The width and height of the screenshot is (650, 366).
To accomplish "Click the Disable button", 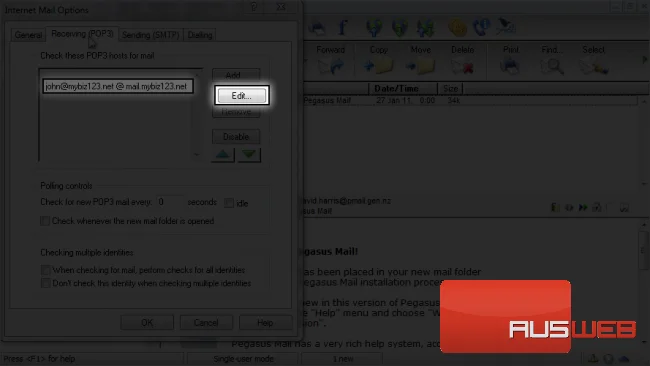I will (236, 136).
